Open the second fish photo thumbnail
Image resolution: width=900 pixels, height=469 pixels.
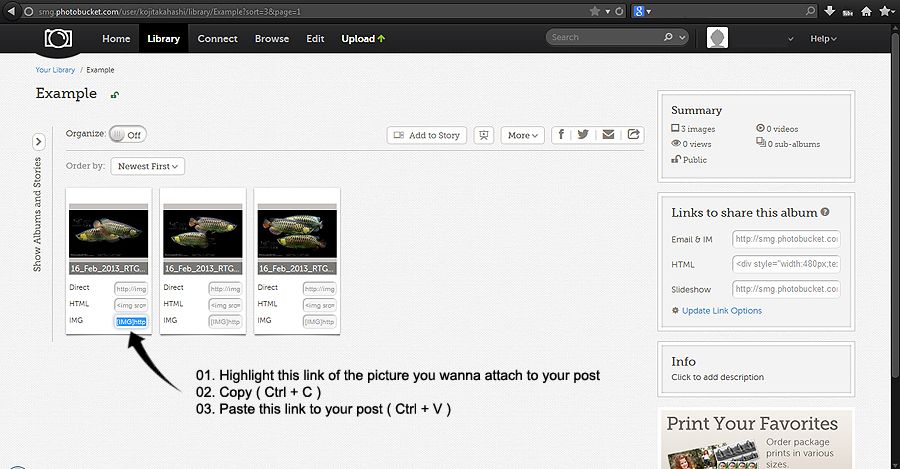[x=203, y=234]
